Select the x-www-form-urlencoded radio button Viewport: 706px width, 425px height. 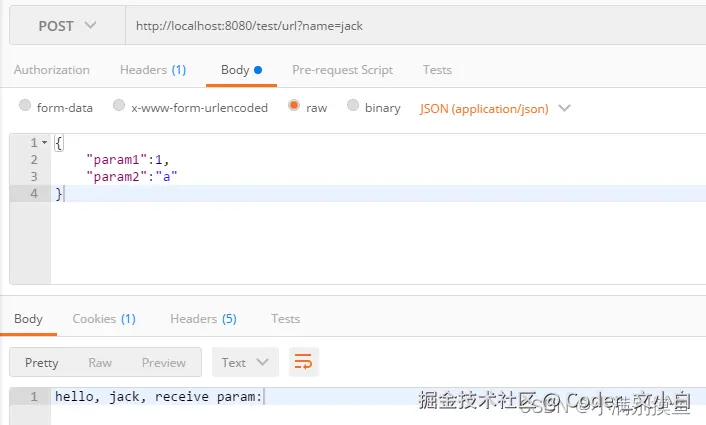[119, 105]
